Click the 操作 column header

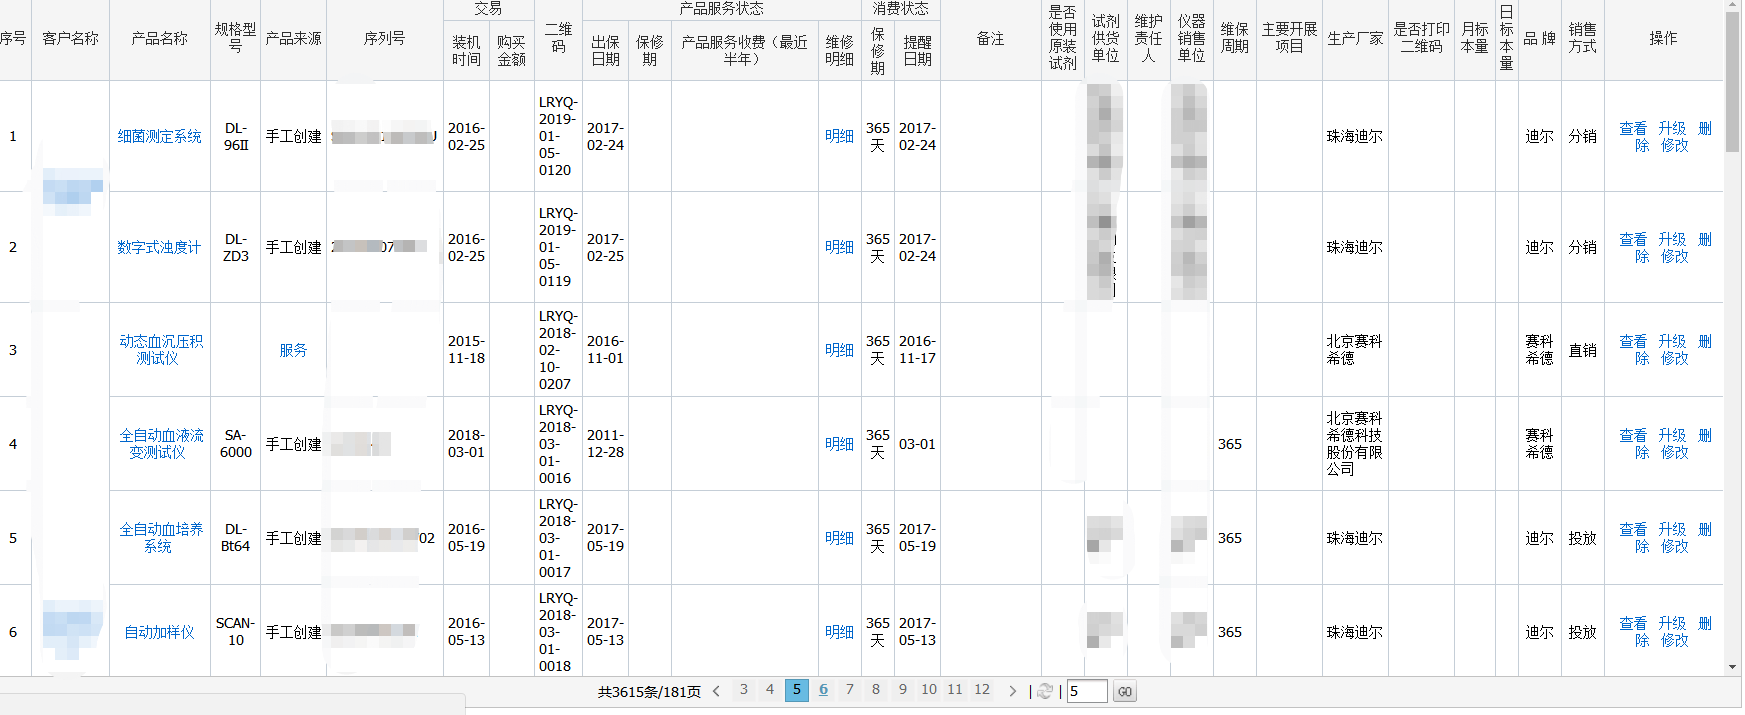[1663, 38]
